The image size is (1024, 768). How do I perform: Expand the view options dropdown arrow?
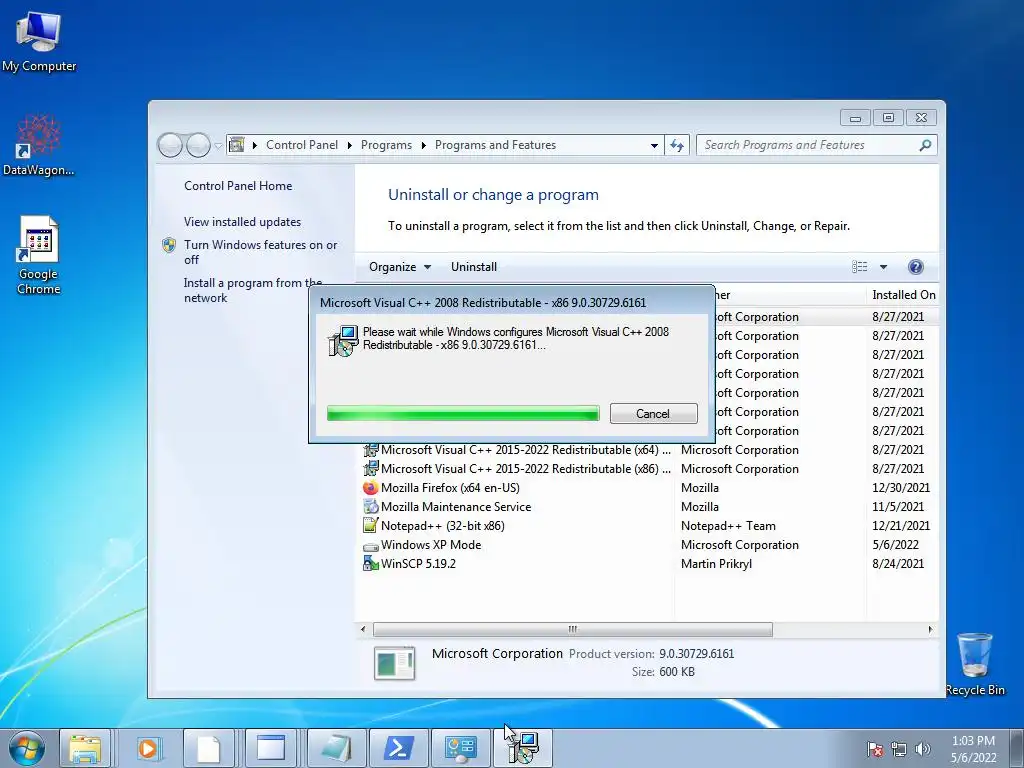click(x=883, y=266)
